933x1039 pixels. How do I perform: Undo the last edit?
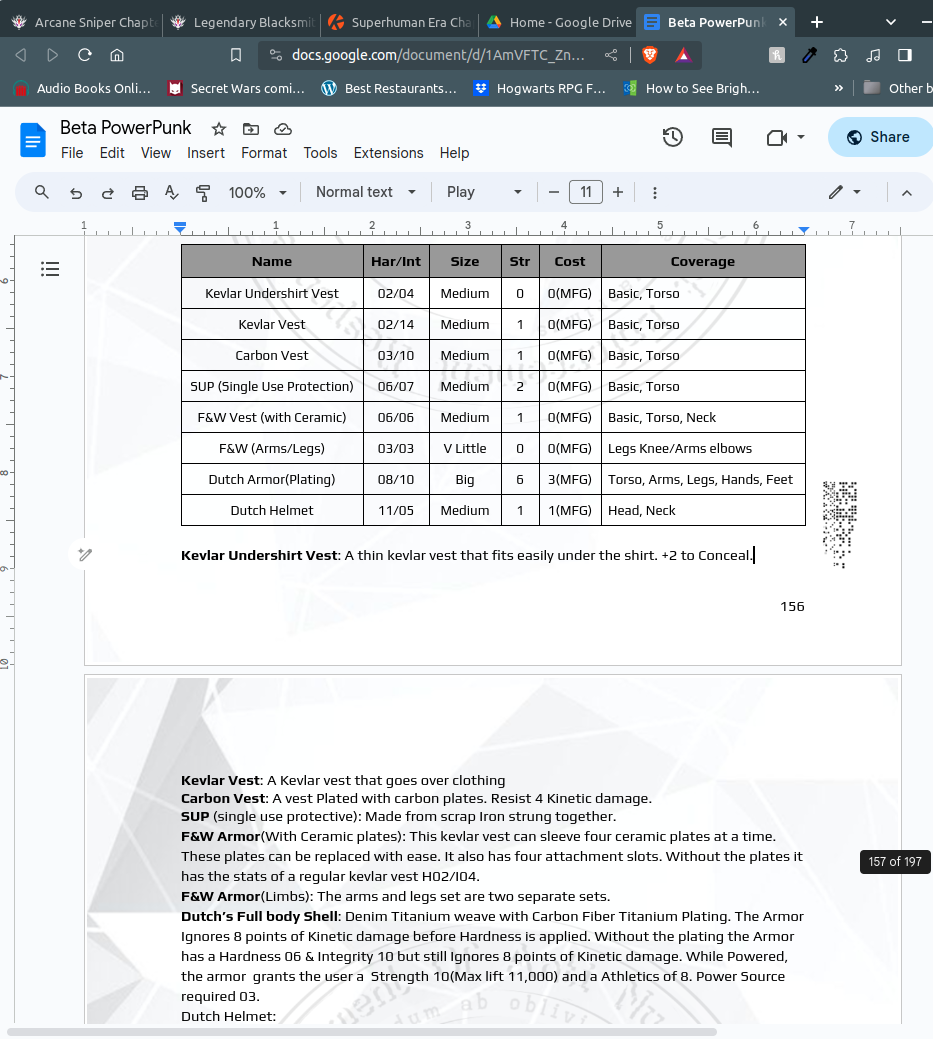pyautogui.click(x=76, y=193)
